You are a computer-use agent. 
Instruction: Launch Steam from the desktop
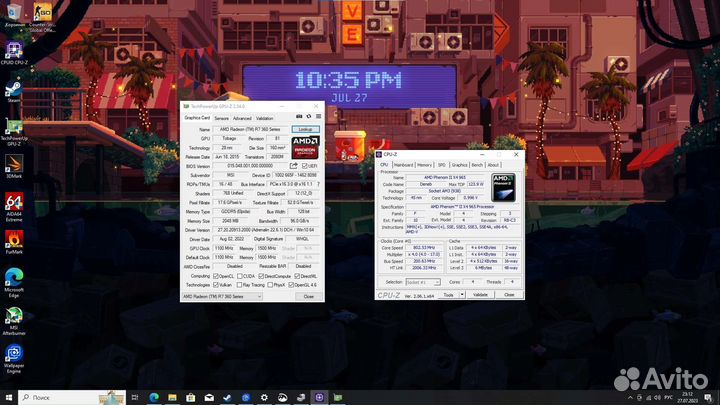(x=14, y=88)
